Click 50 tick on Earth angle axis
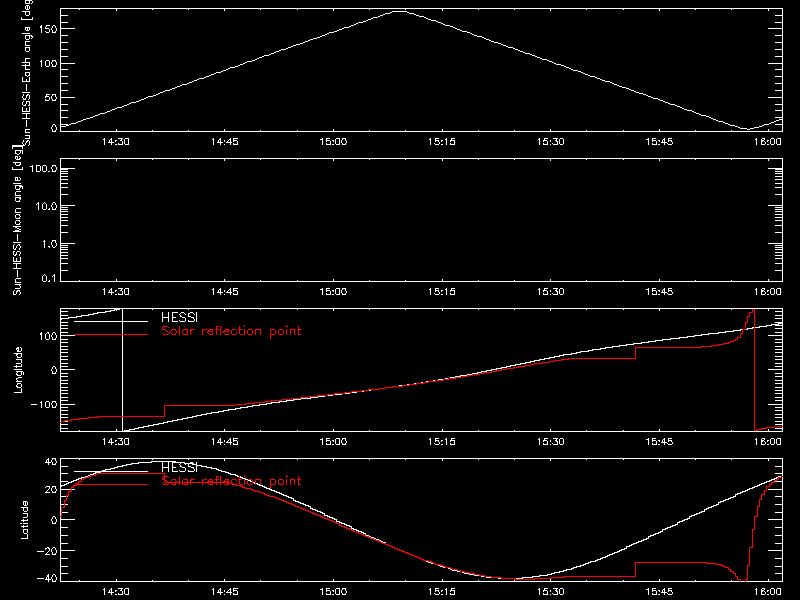 point(51,97)
